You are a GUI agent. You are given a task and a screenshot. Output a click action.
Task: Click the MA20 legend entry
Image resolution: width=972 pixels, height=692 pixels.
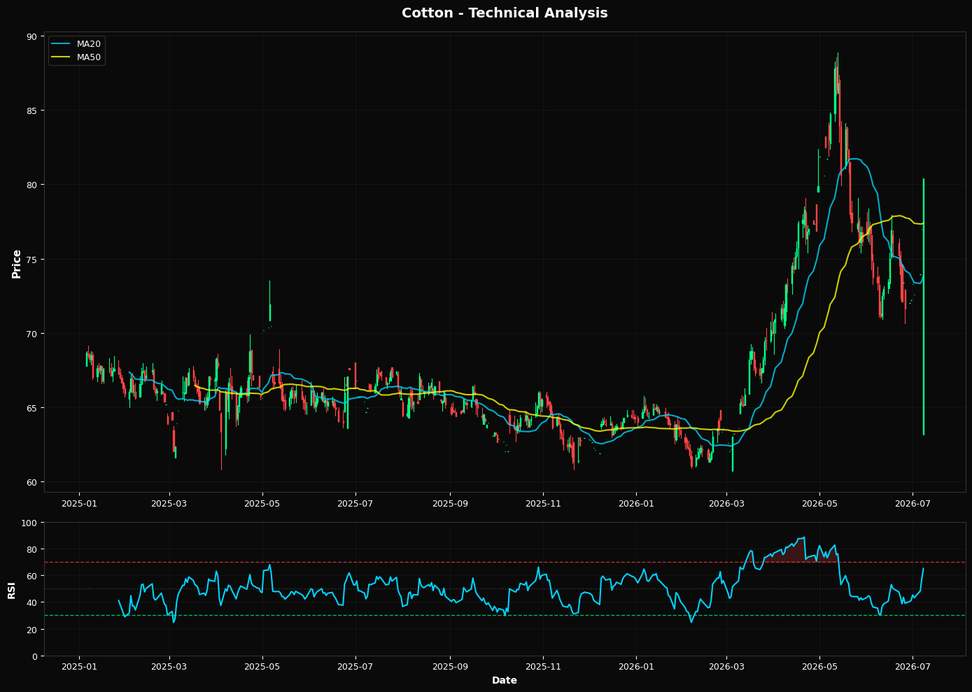click(x=77, y=44)
